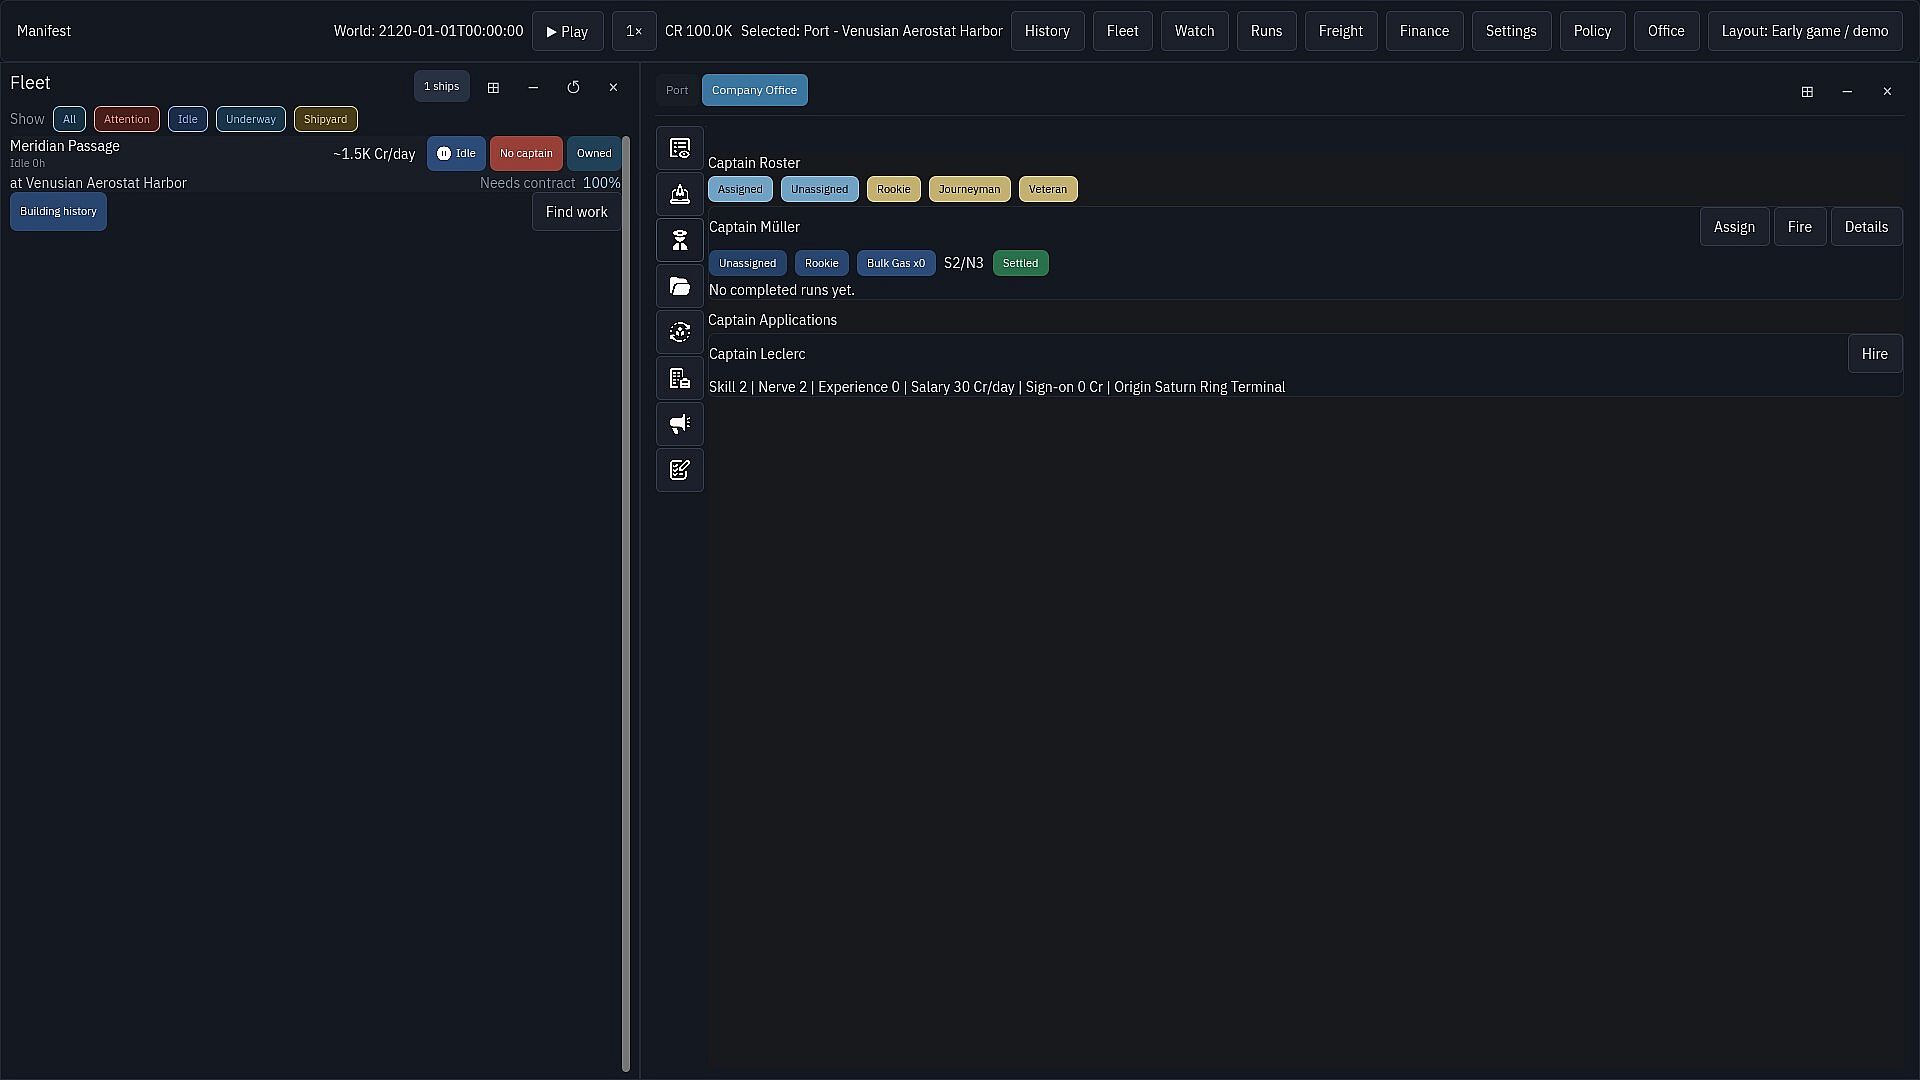
Task: Open the Freight menu
Action: (x=1340, y=31)
